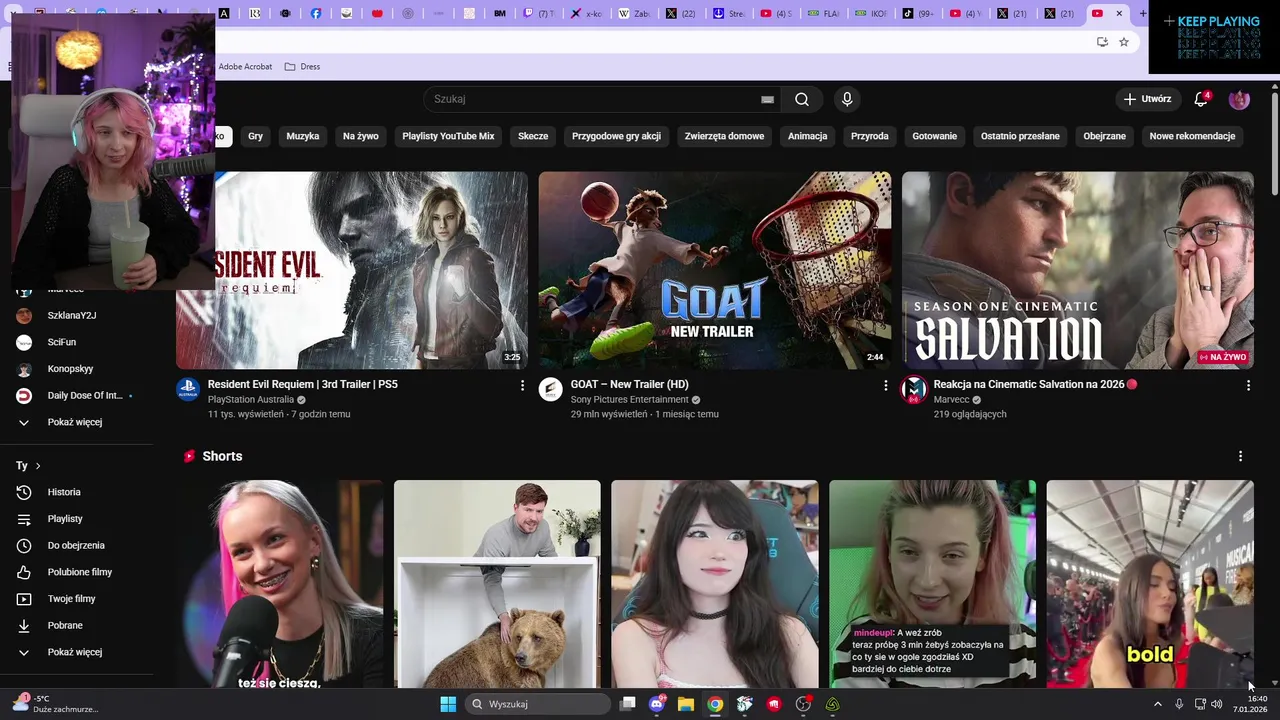The width and height of the screenshot is (1280, 720).
Task: Open options menu for Marvecc live video
Action: pos(1248,385)
